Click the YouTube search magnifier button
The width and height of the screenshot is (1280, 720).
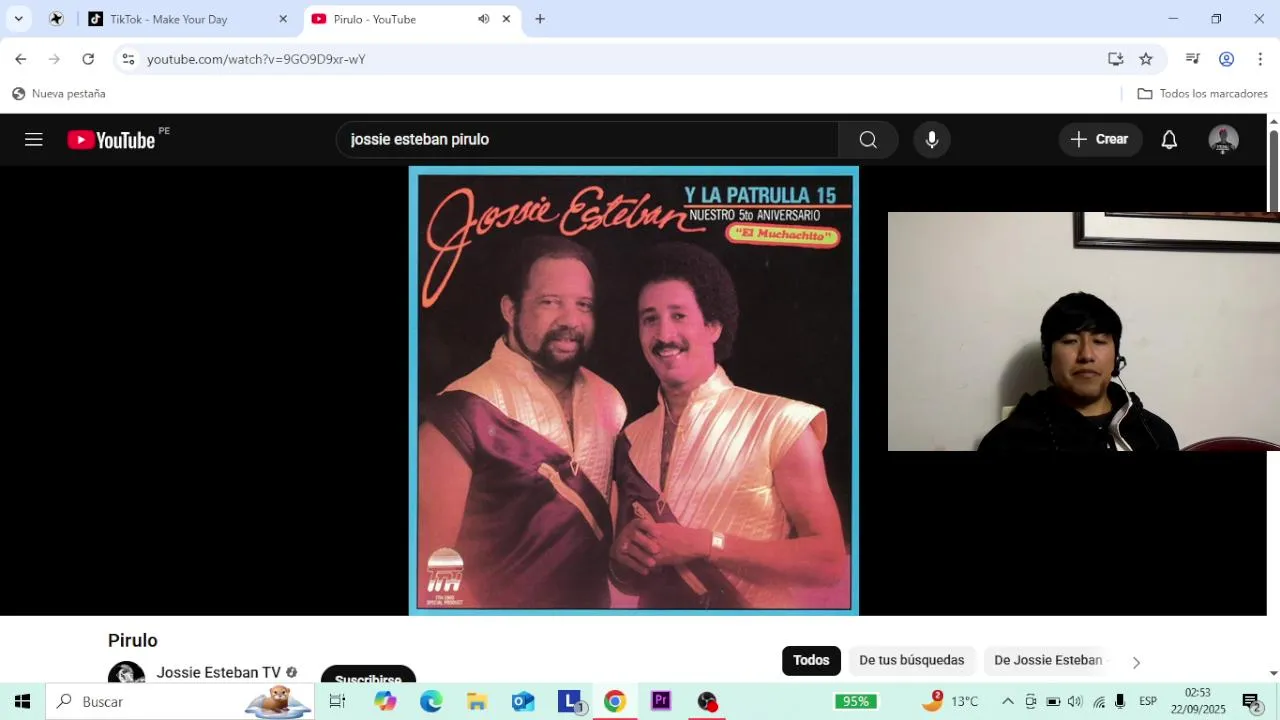(868, 140)
